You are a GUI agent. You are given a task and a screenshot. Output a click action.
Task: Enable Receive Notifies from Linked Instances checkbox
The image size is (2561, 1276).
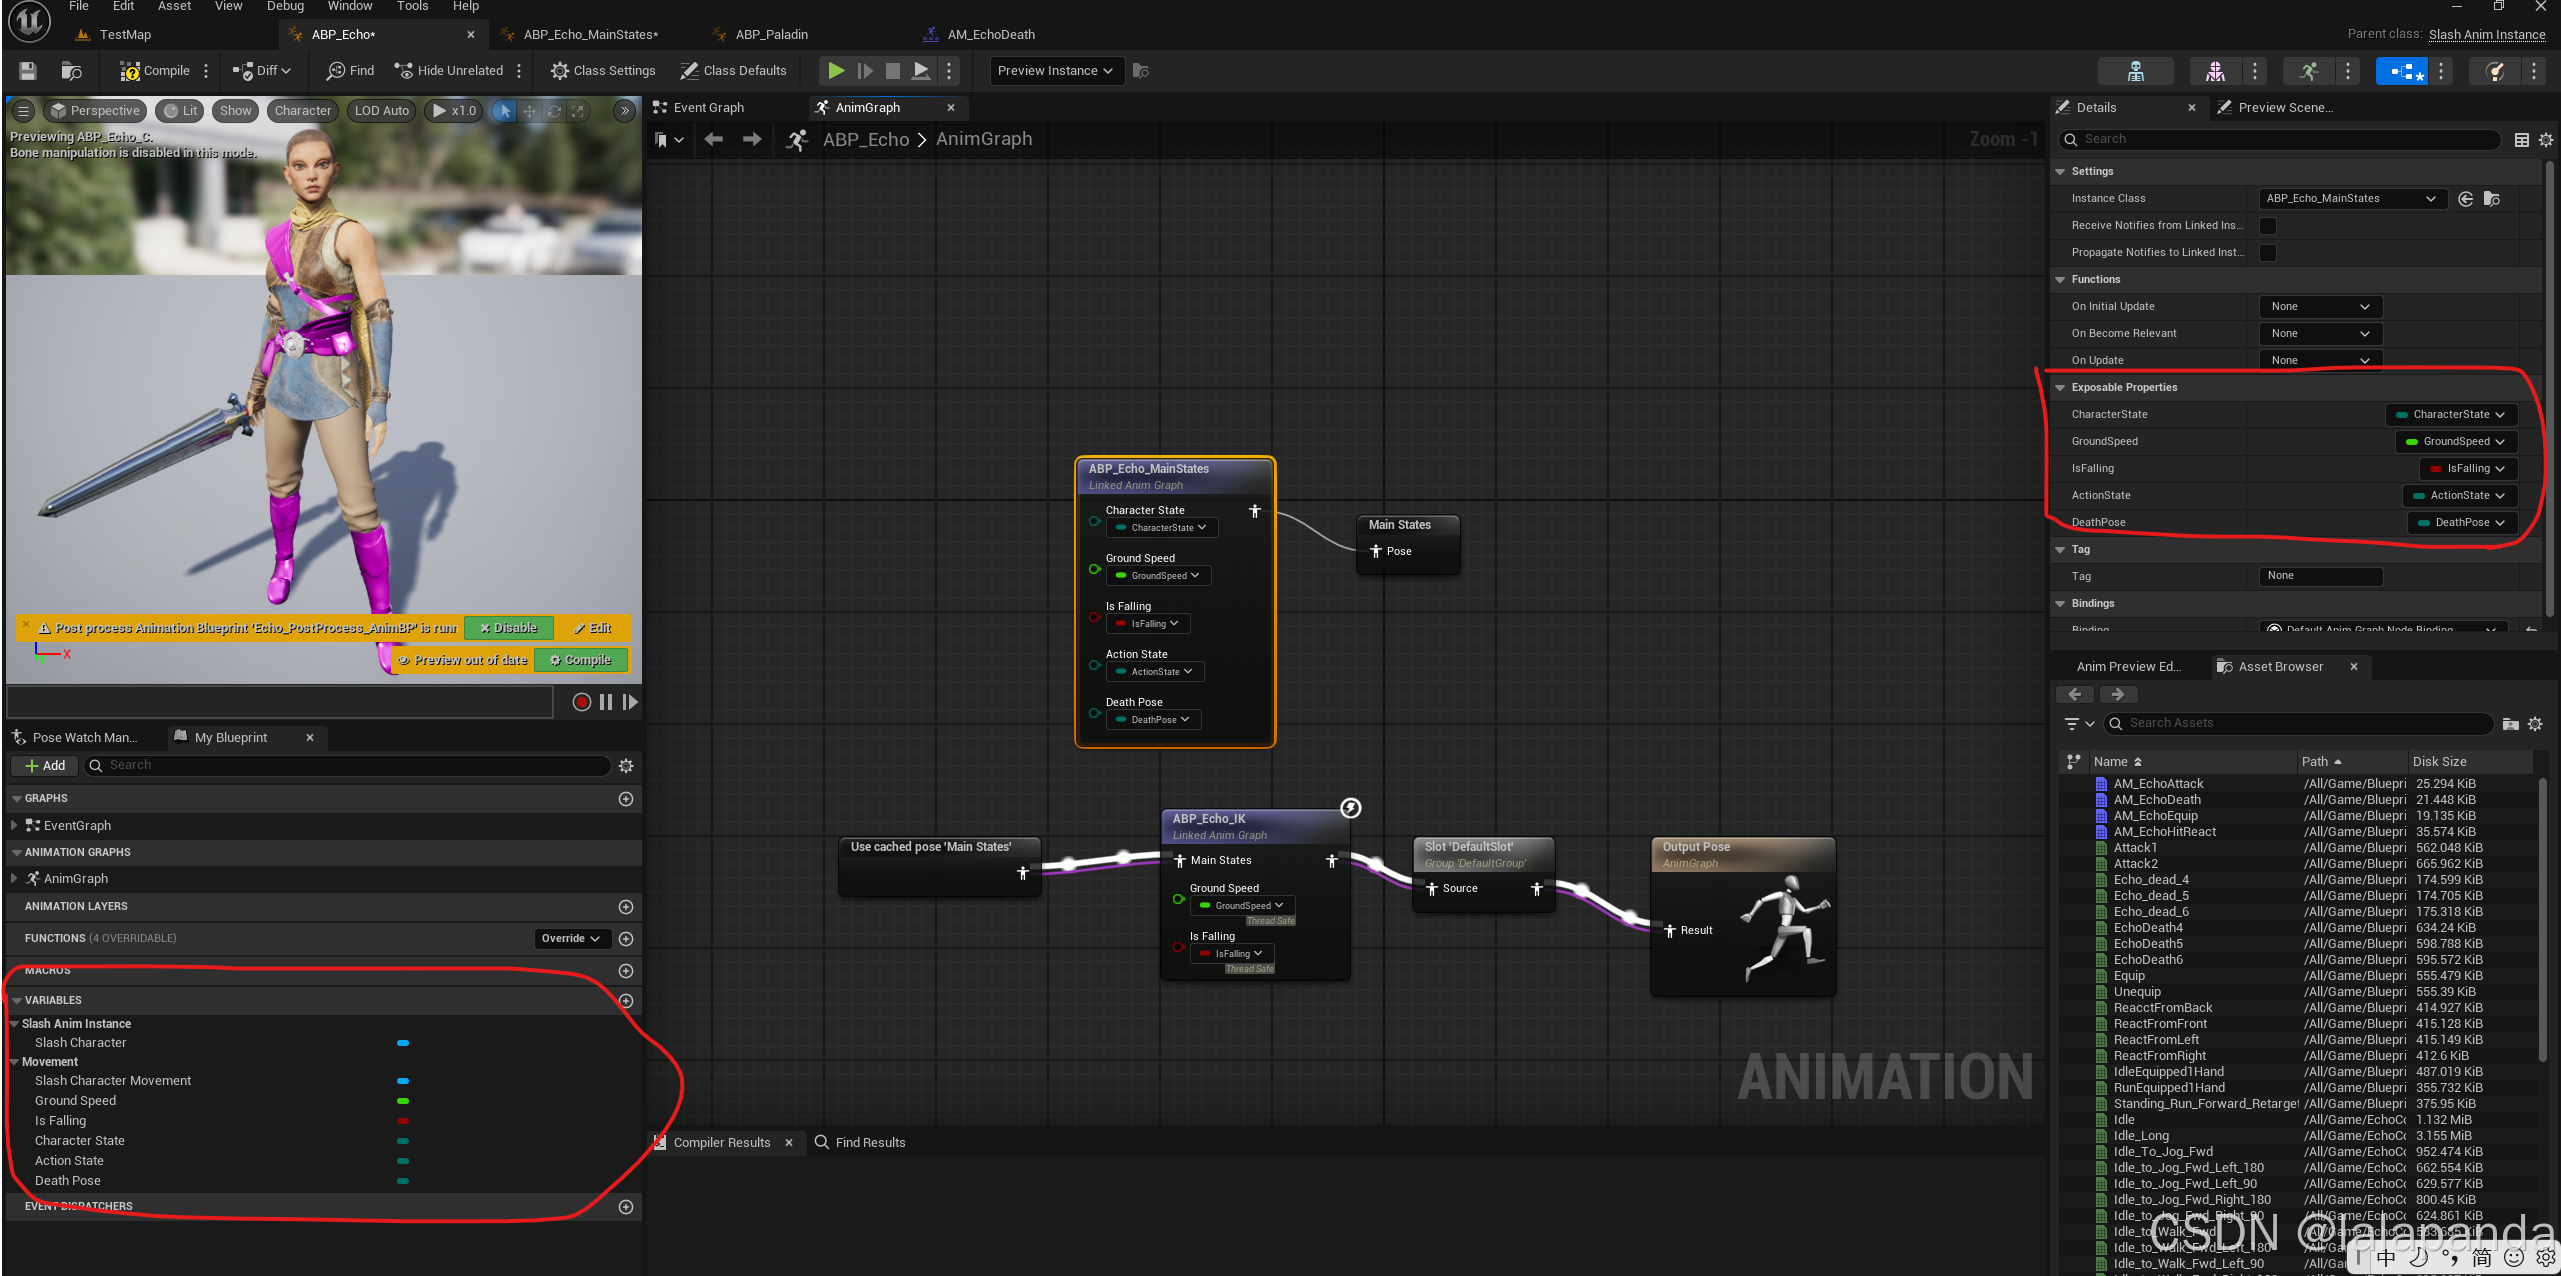click(x=2268, y=226)
